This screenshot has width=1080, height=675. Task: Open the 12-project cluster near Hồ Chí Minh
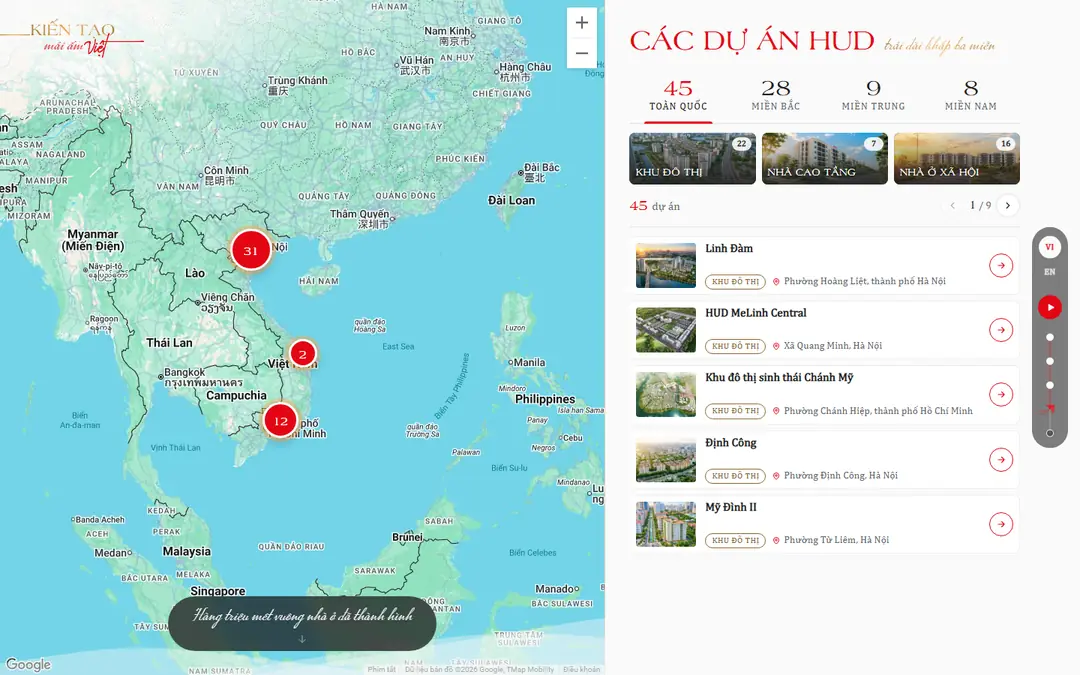pyautogui.click(x=280, y=420)
